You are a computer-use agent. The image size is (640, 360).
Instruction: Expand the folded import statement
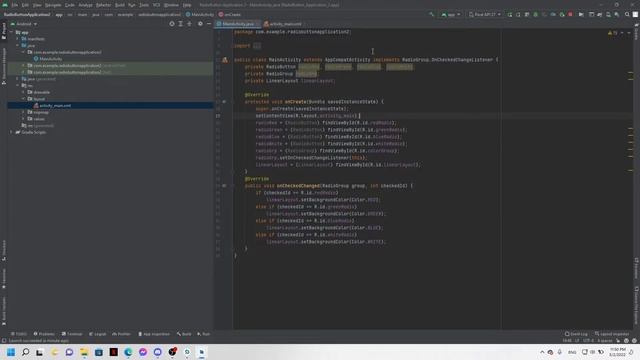[257, 46]
